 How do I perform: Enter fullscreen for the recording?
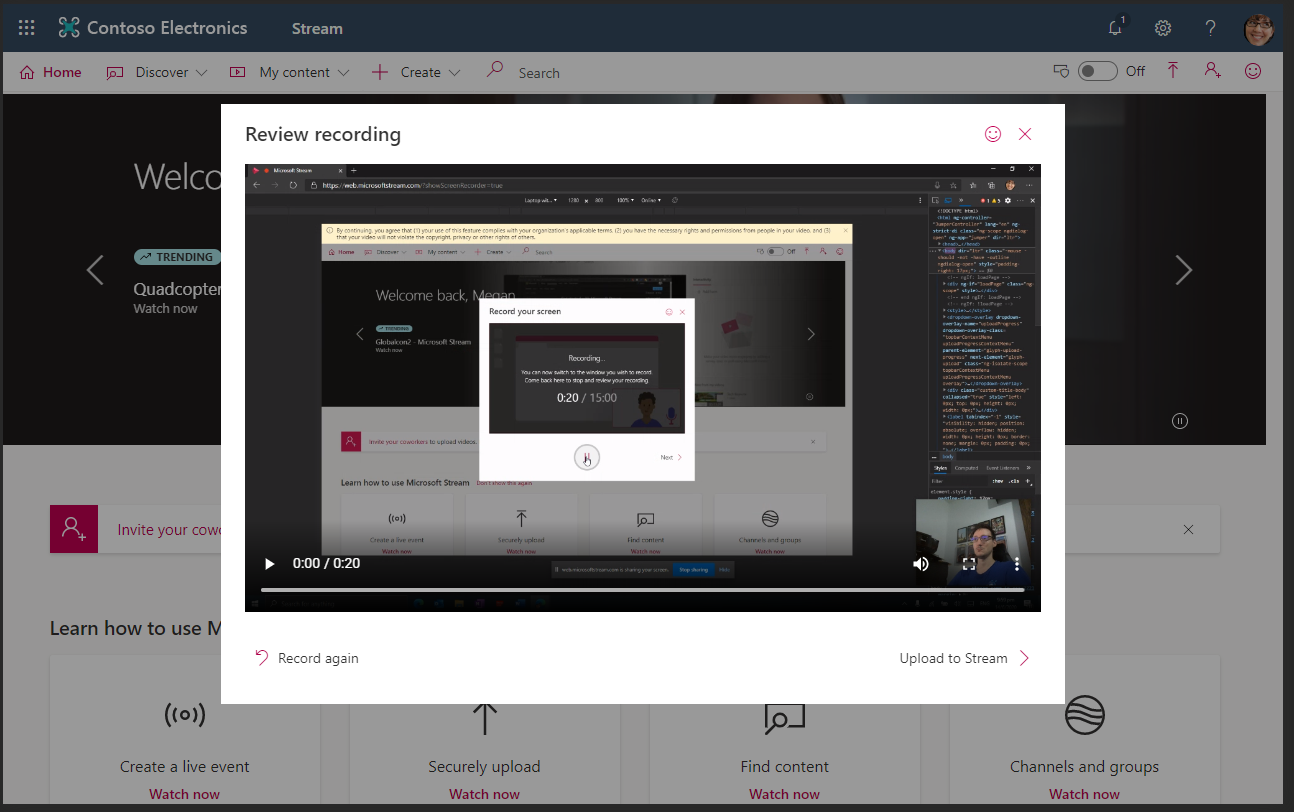tap(969, 564)
